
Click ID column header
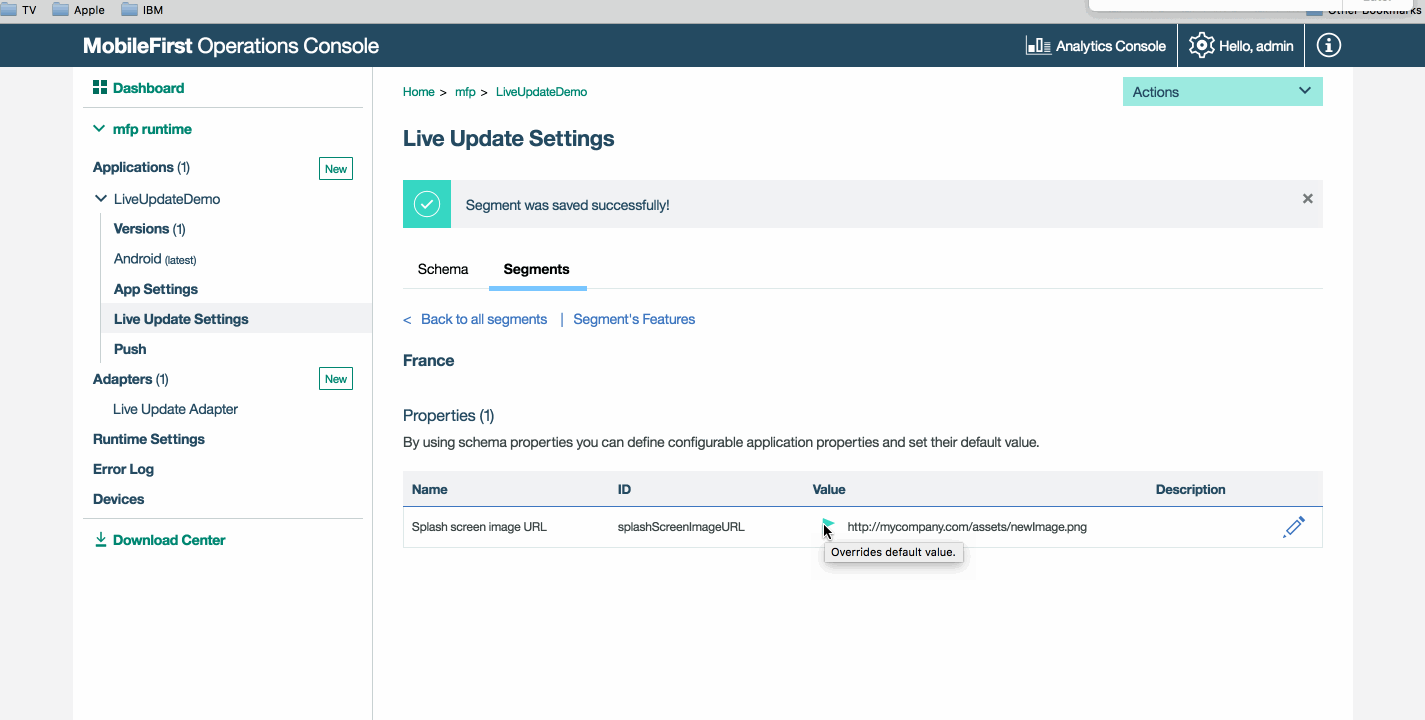tap(624, 490)
